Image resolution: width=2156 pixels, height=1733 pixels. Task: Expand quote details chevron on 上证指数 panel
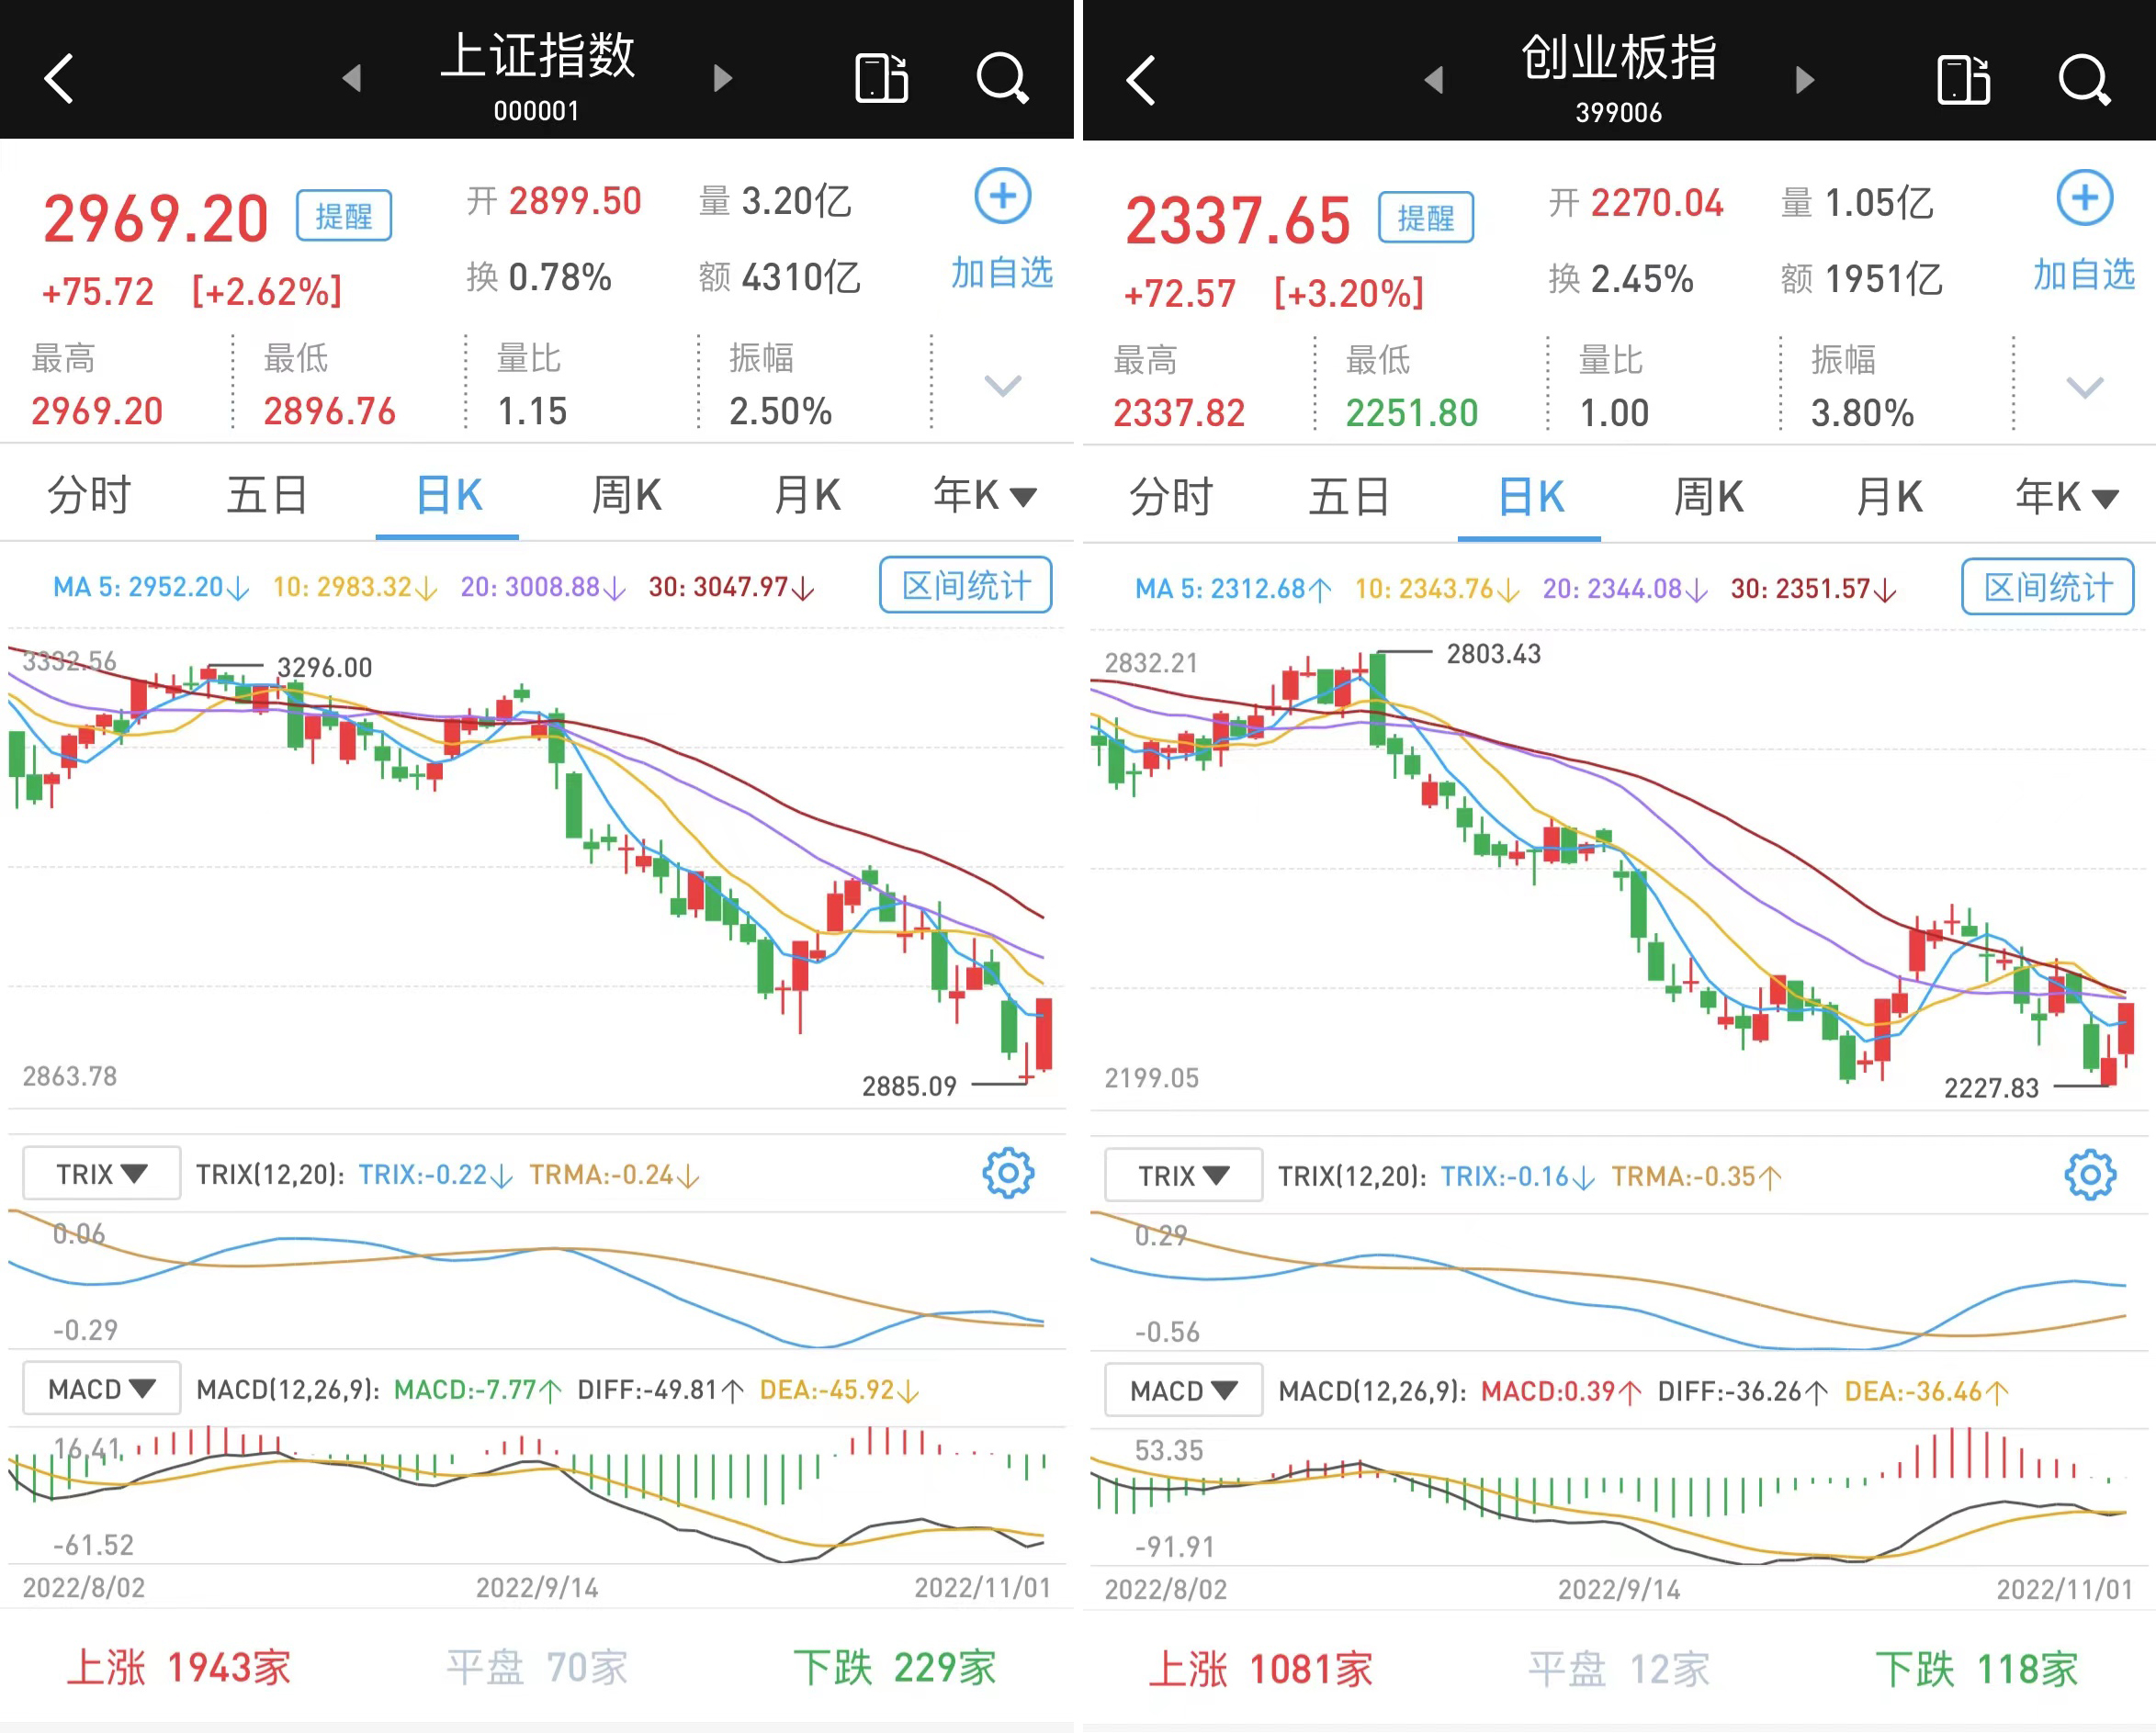(x=1002, y=385)
